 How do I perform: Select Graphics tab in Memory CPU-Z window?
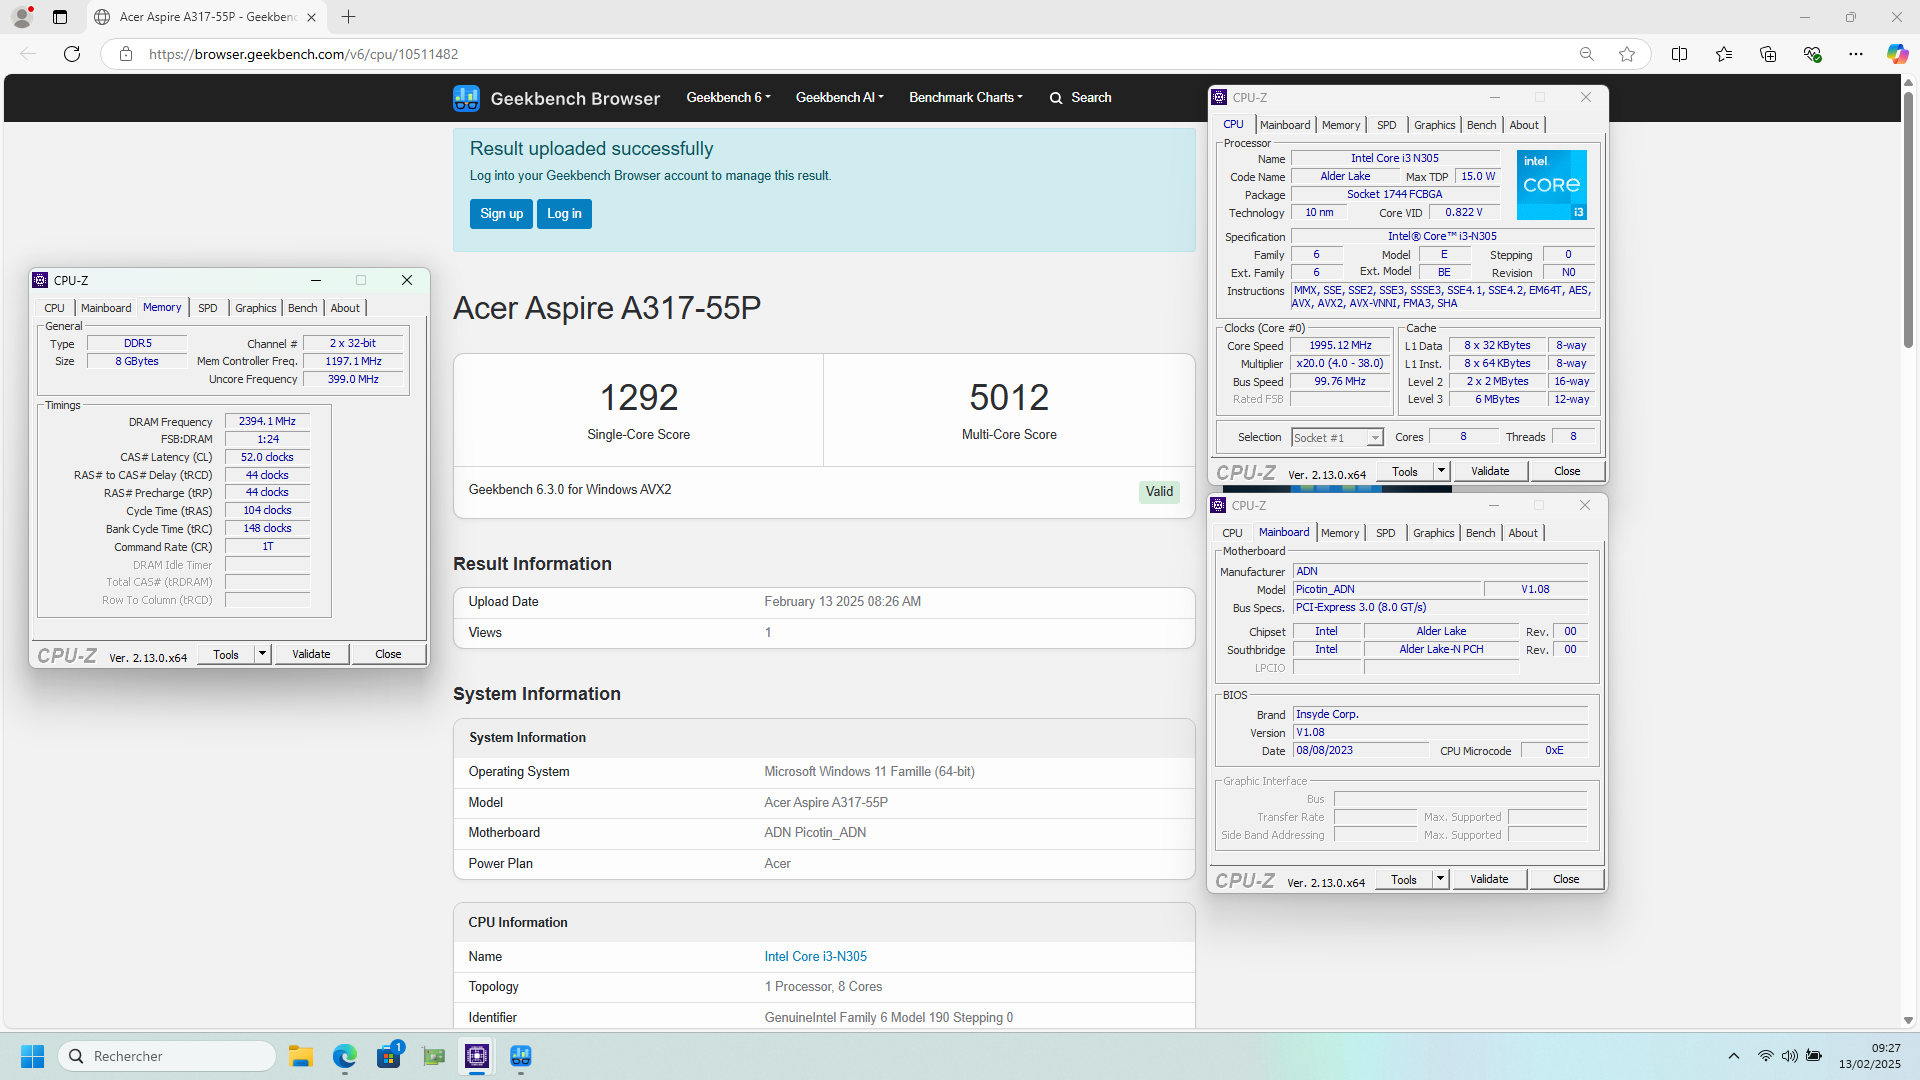coord(255,308)
